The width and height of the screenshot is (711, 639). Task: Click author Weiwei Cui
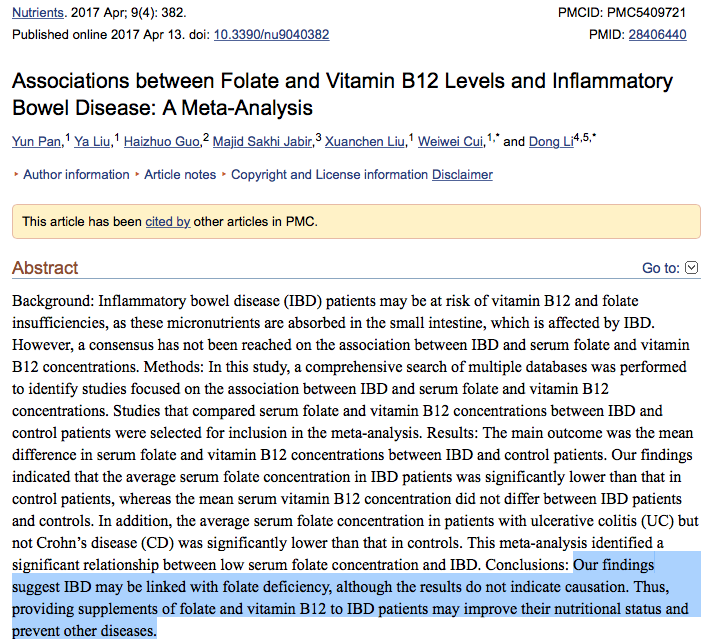[450, 142]
